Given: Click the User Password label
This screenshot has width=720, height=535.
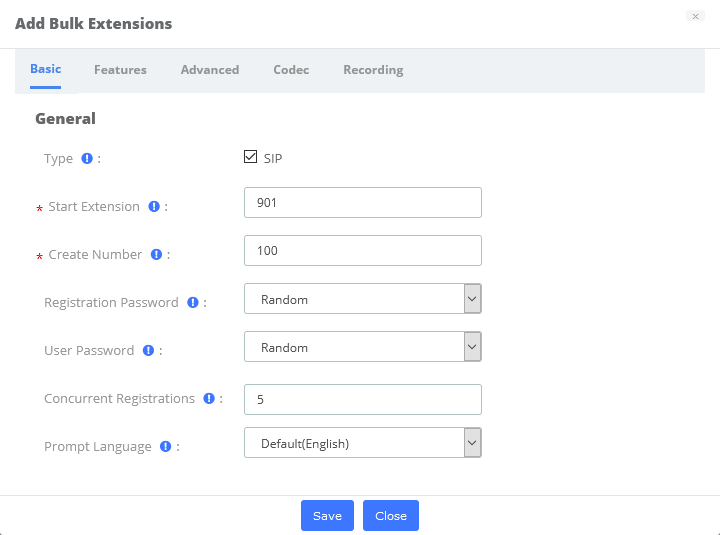Looking at the screenshot, I should coord(89,350).
